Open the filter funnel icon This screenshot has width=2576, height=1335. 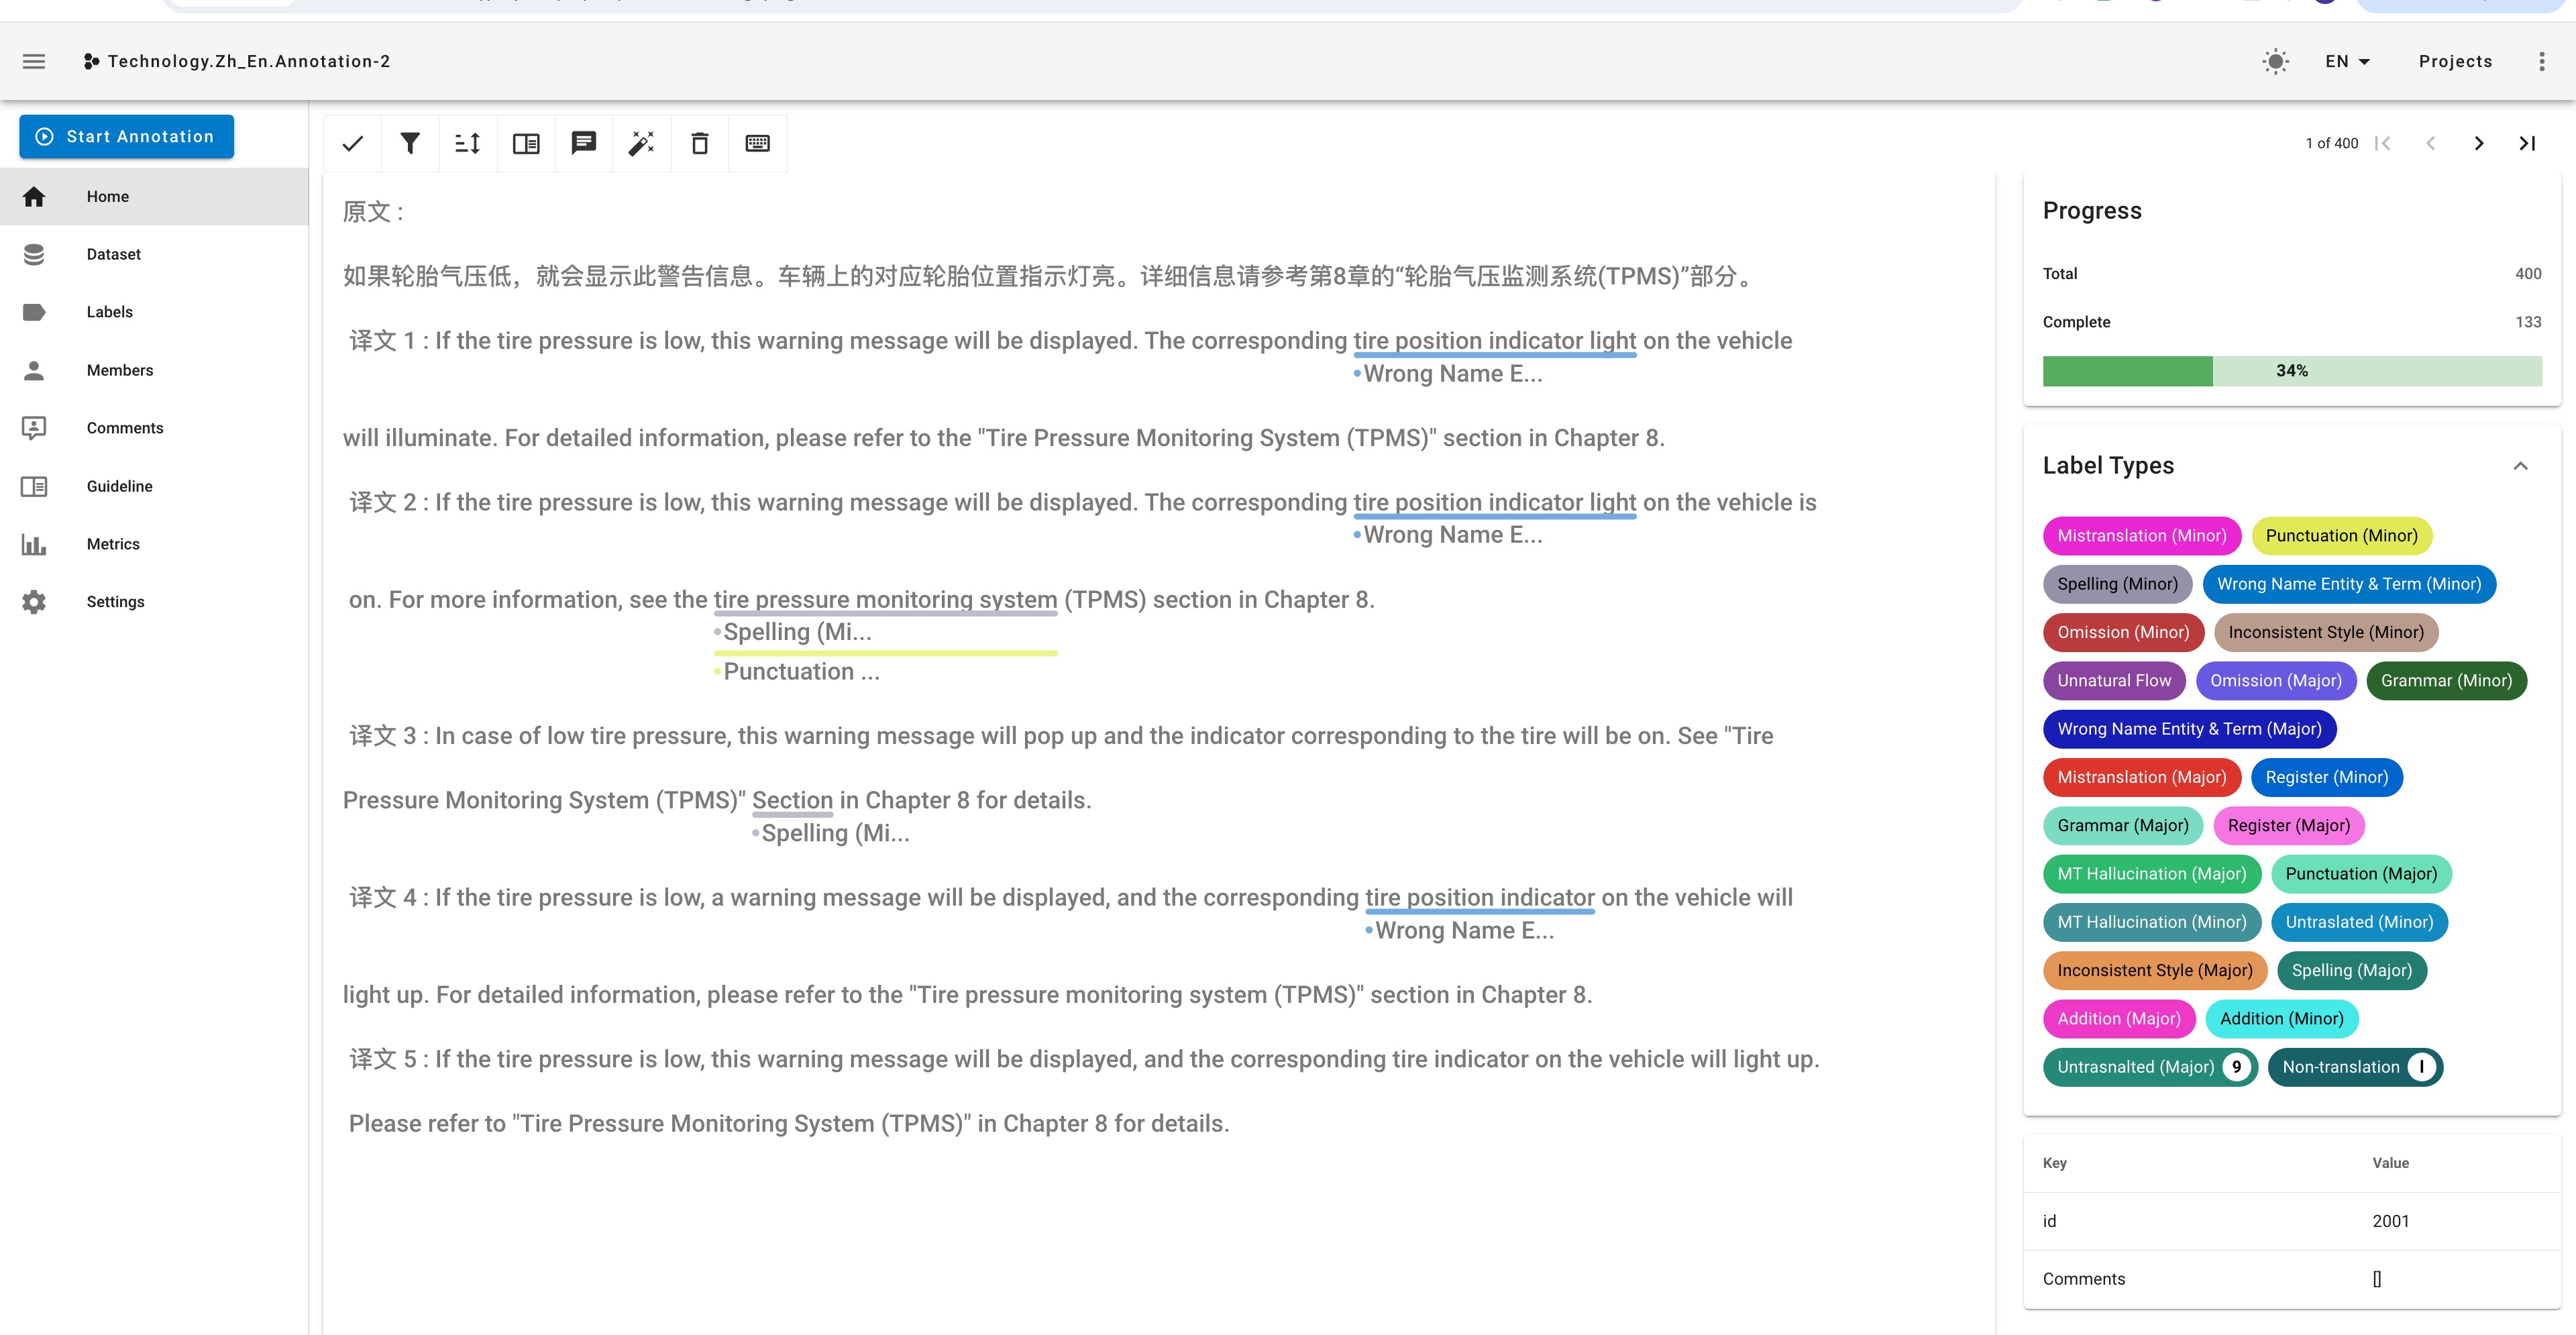click(410, 144)
